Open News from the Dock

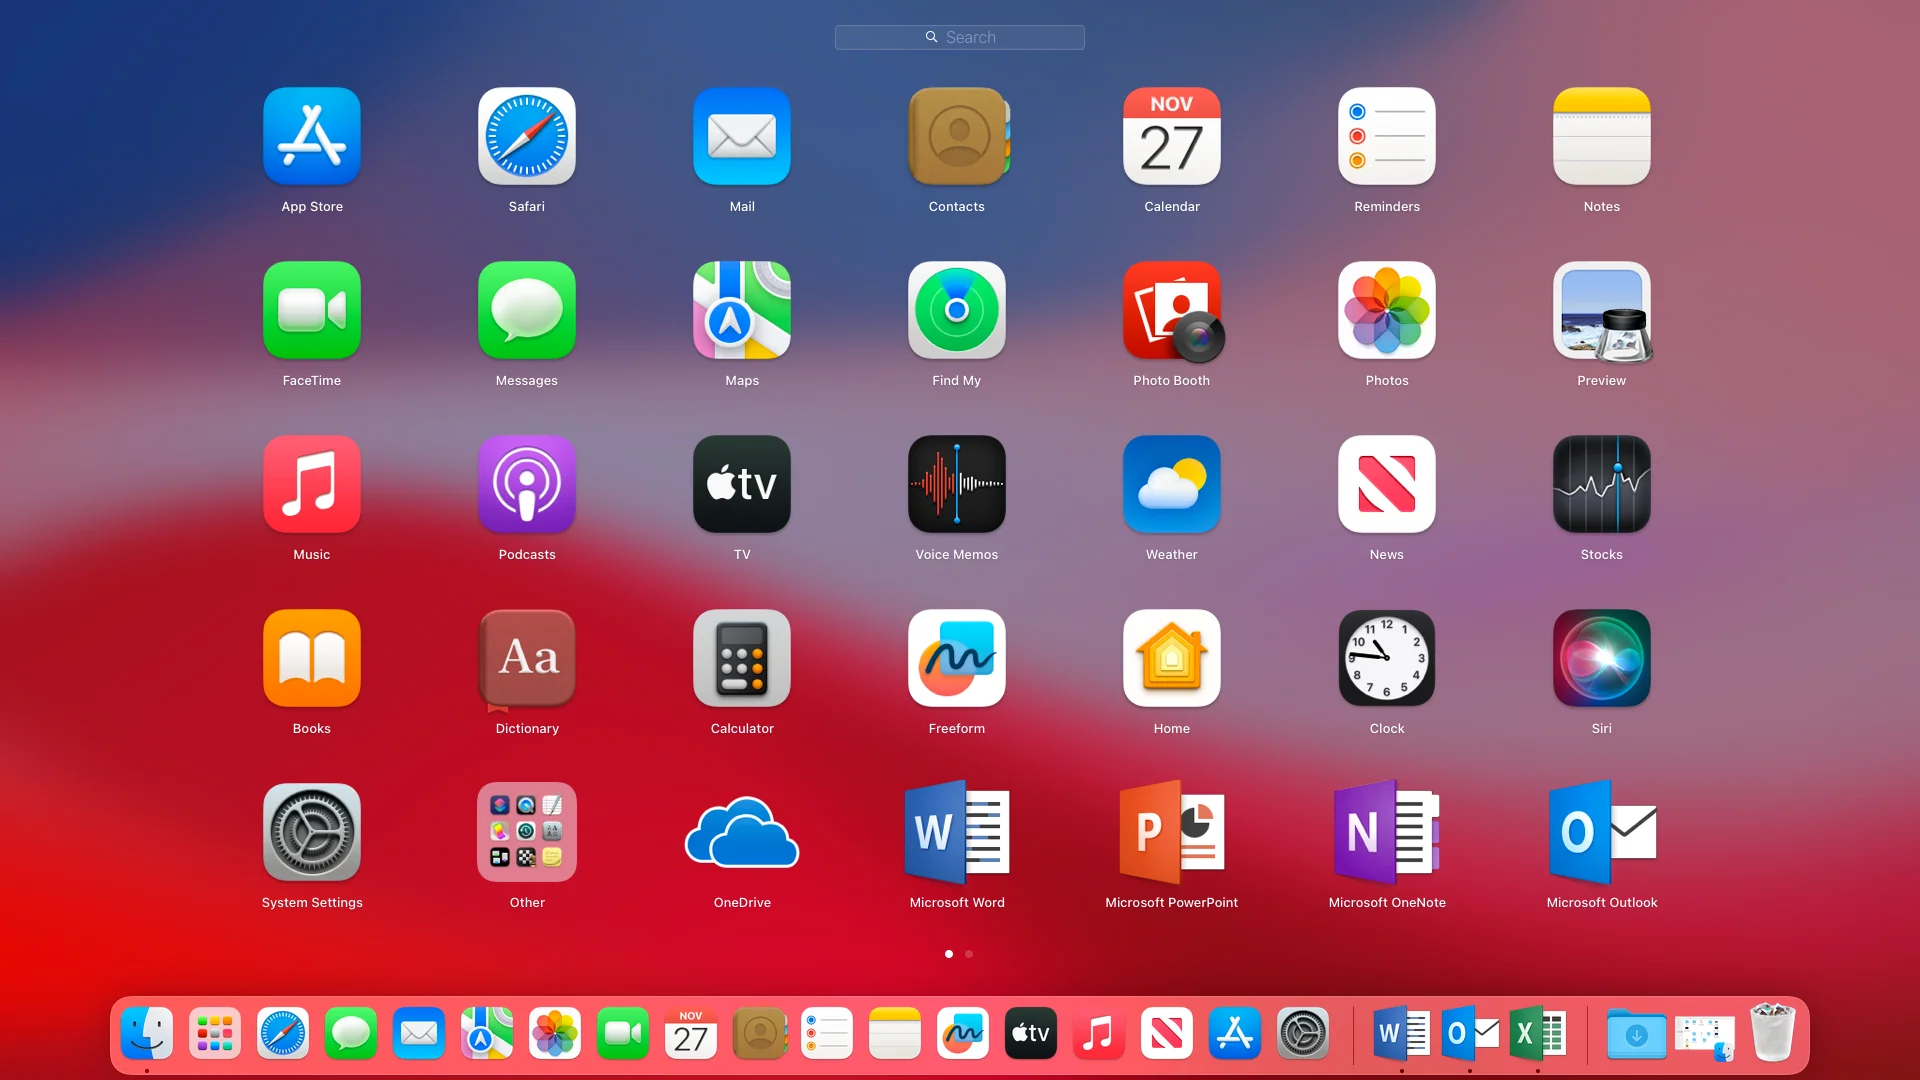[1167, 1033]
